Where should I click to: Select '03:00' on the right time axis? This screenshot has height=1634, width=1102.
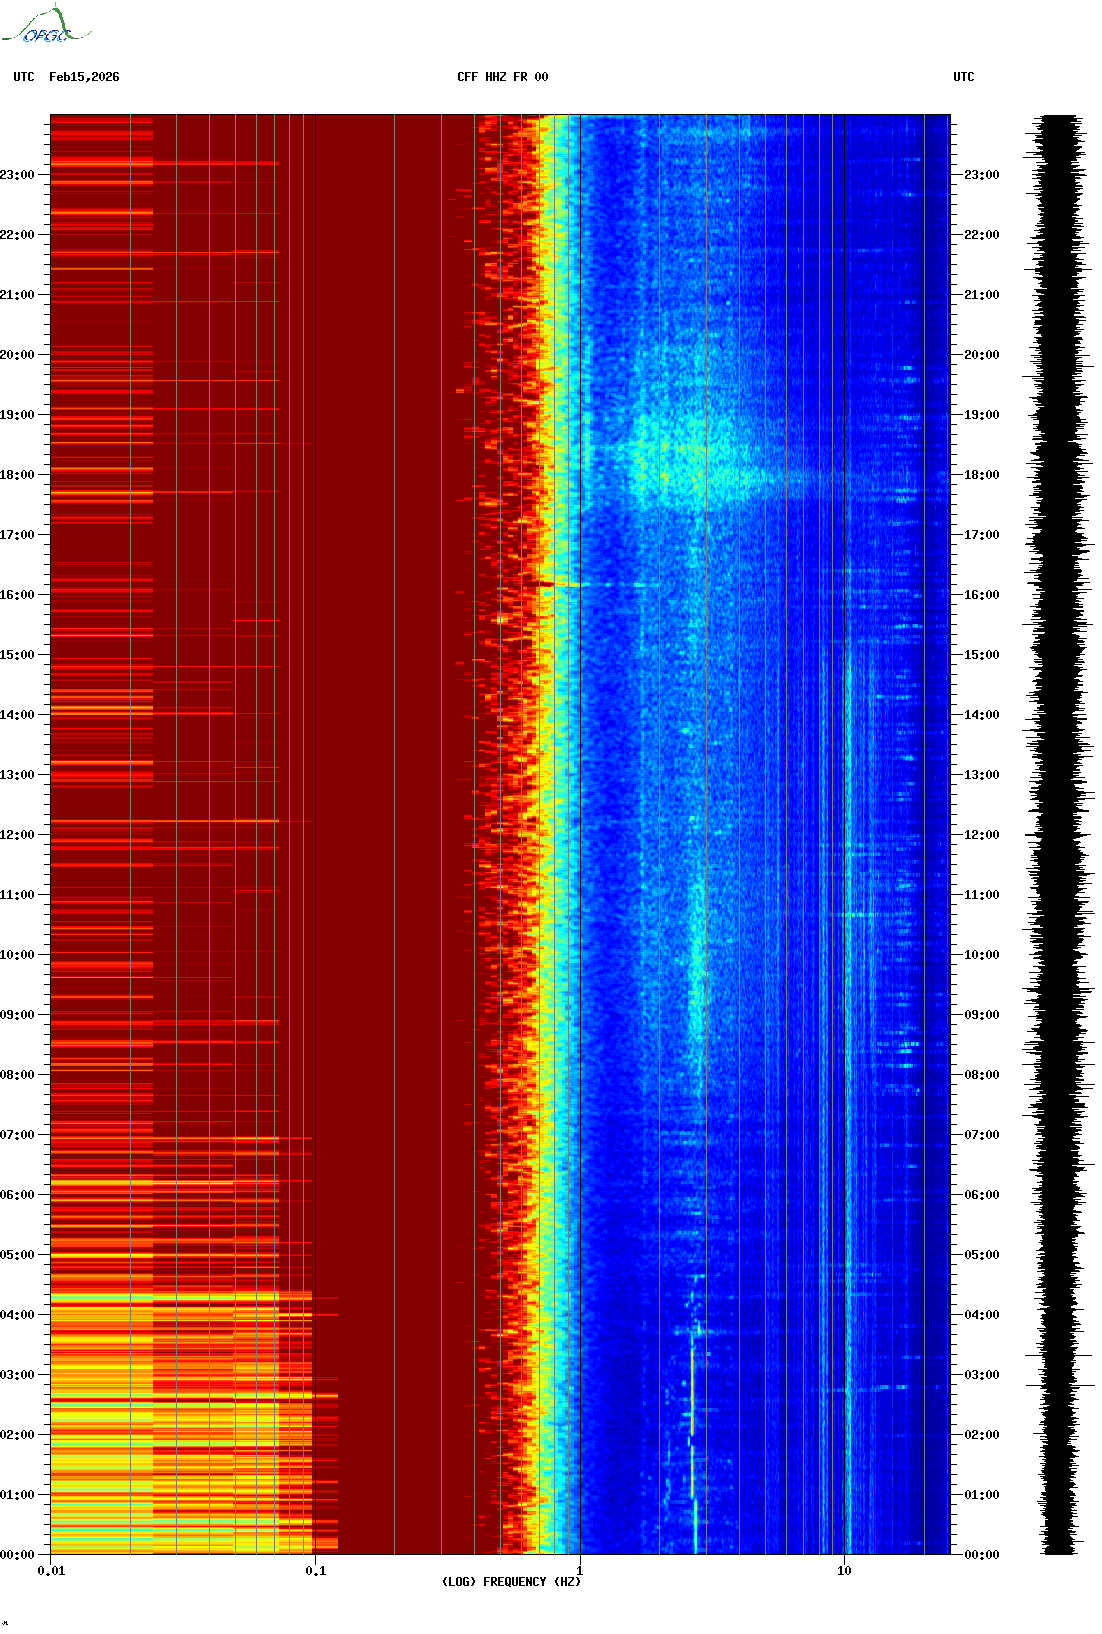point(981,1375)
